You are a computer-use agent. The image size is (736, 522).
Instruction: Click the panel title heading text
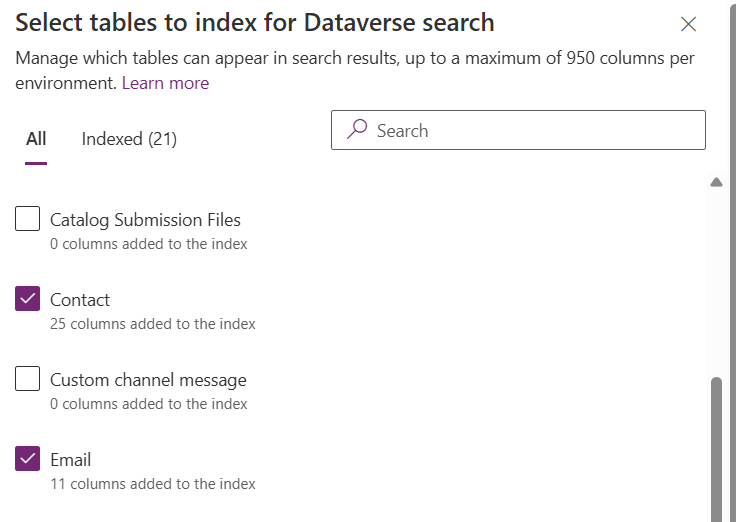click(x=255, y=22)
